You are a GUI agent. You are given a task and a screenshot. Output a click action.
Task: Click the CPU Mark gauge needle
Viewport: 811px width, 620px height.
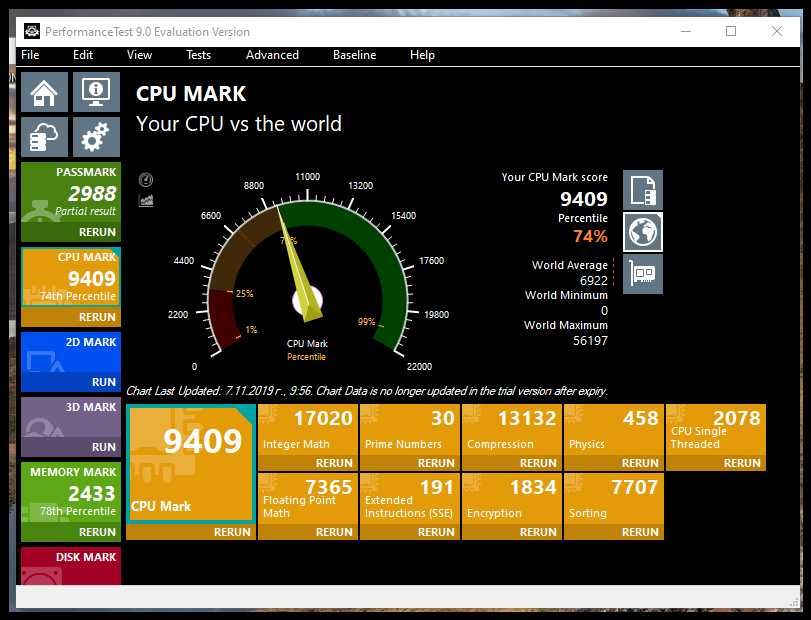point(297,264)
